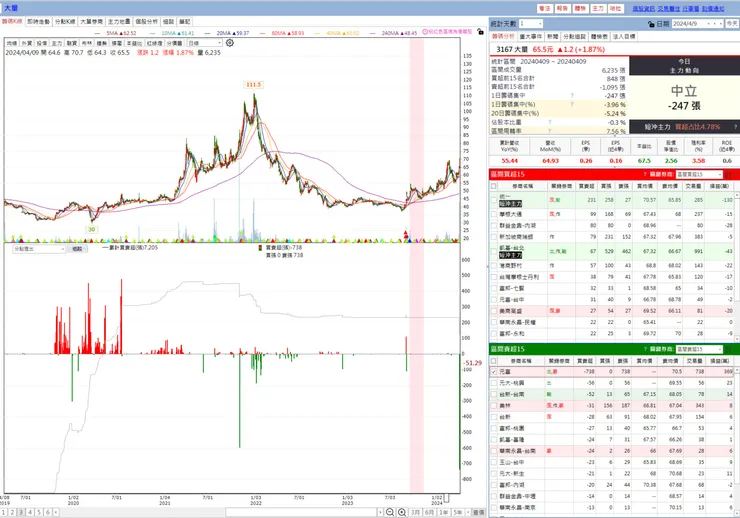Click the question mark beside 1日籌碼集中
Image resolution: width=740 pixels, height=518 pixels.
[572, 96]
